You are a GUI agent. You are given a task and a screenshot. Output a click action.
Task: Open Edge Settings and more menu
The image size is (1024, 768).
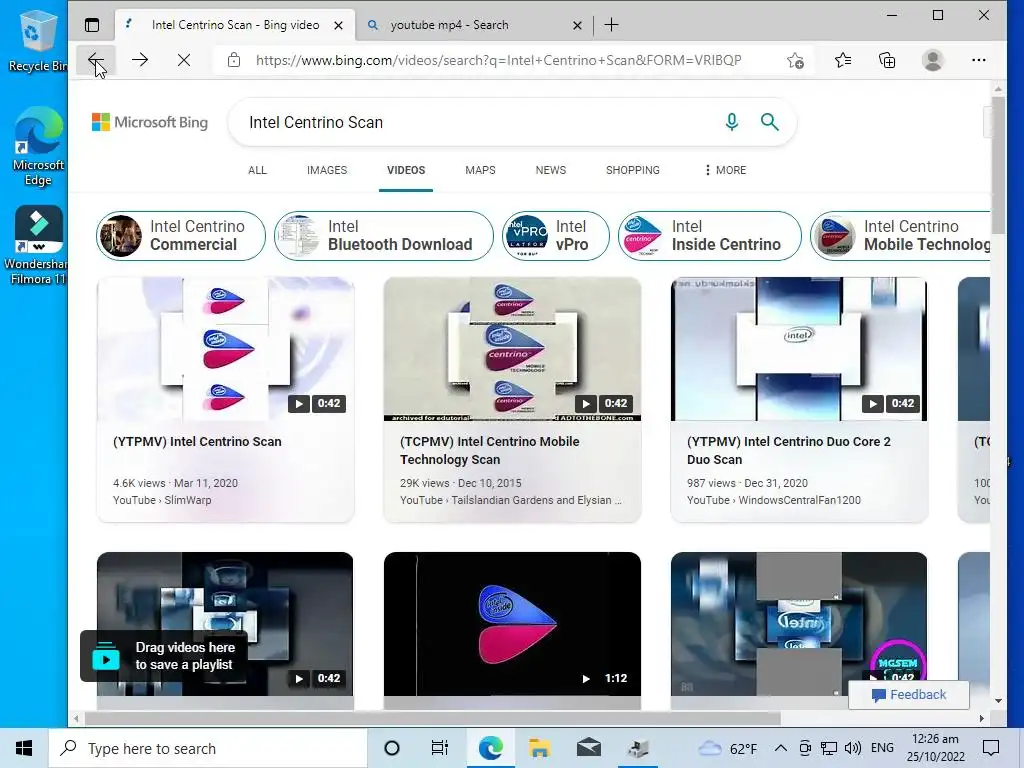[x=978, y=60]
